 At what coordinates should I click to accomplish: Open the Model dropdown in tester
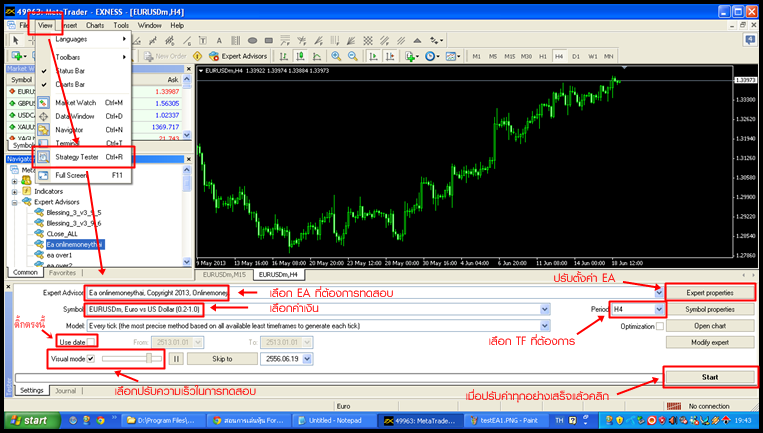pyautogui.click(x=545, y=326)
